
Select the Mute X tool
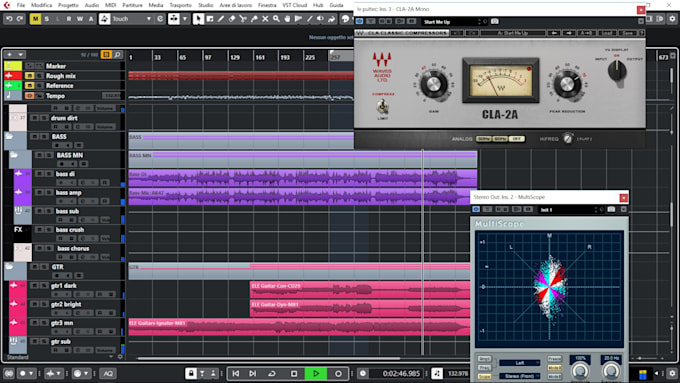pos(265,19)
